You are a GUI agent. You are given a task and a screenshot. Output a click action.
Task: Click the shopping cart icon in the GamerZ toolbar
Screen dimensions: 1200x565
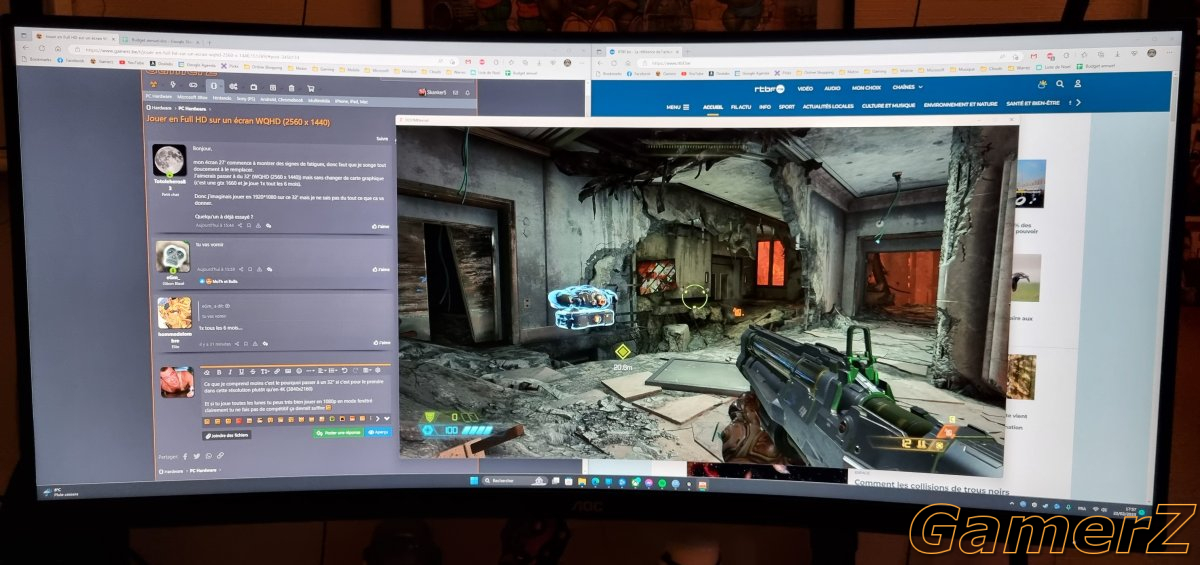point(311,88)
